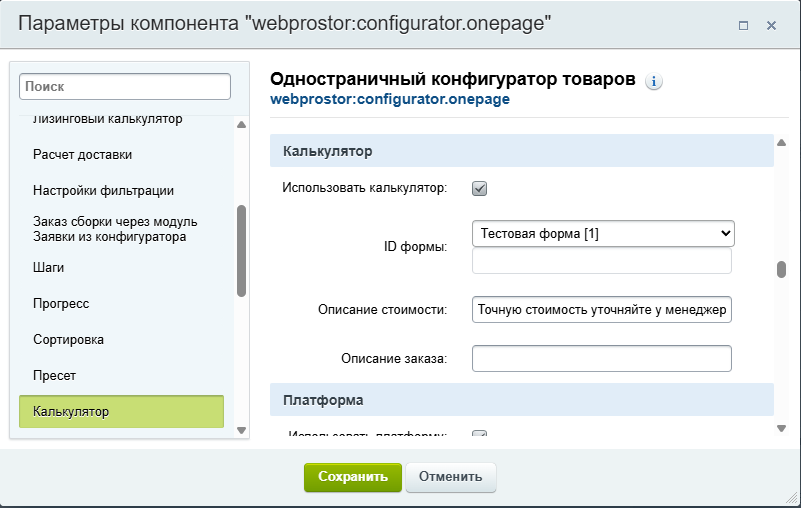Click the info icon next to component title
This screenshot has height=508, width=801.
(653, 81)
